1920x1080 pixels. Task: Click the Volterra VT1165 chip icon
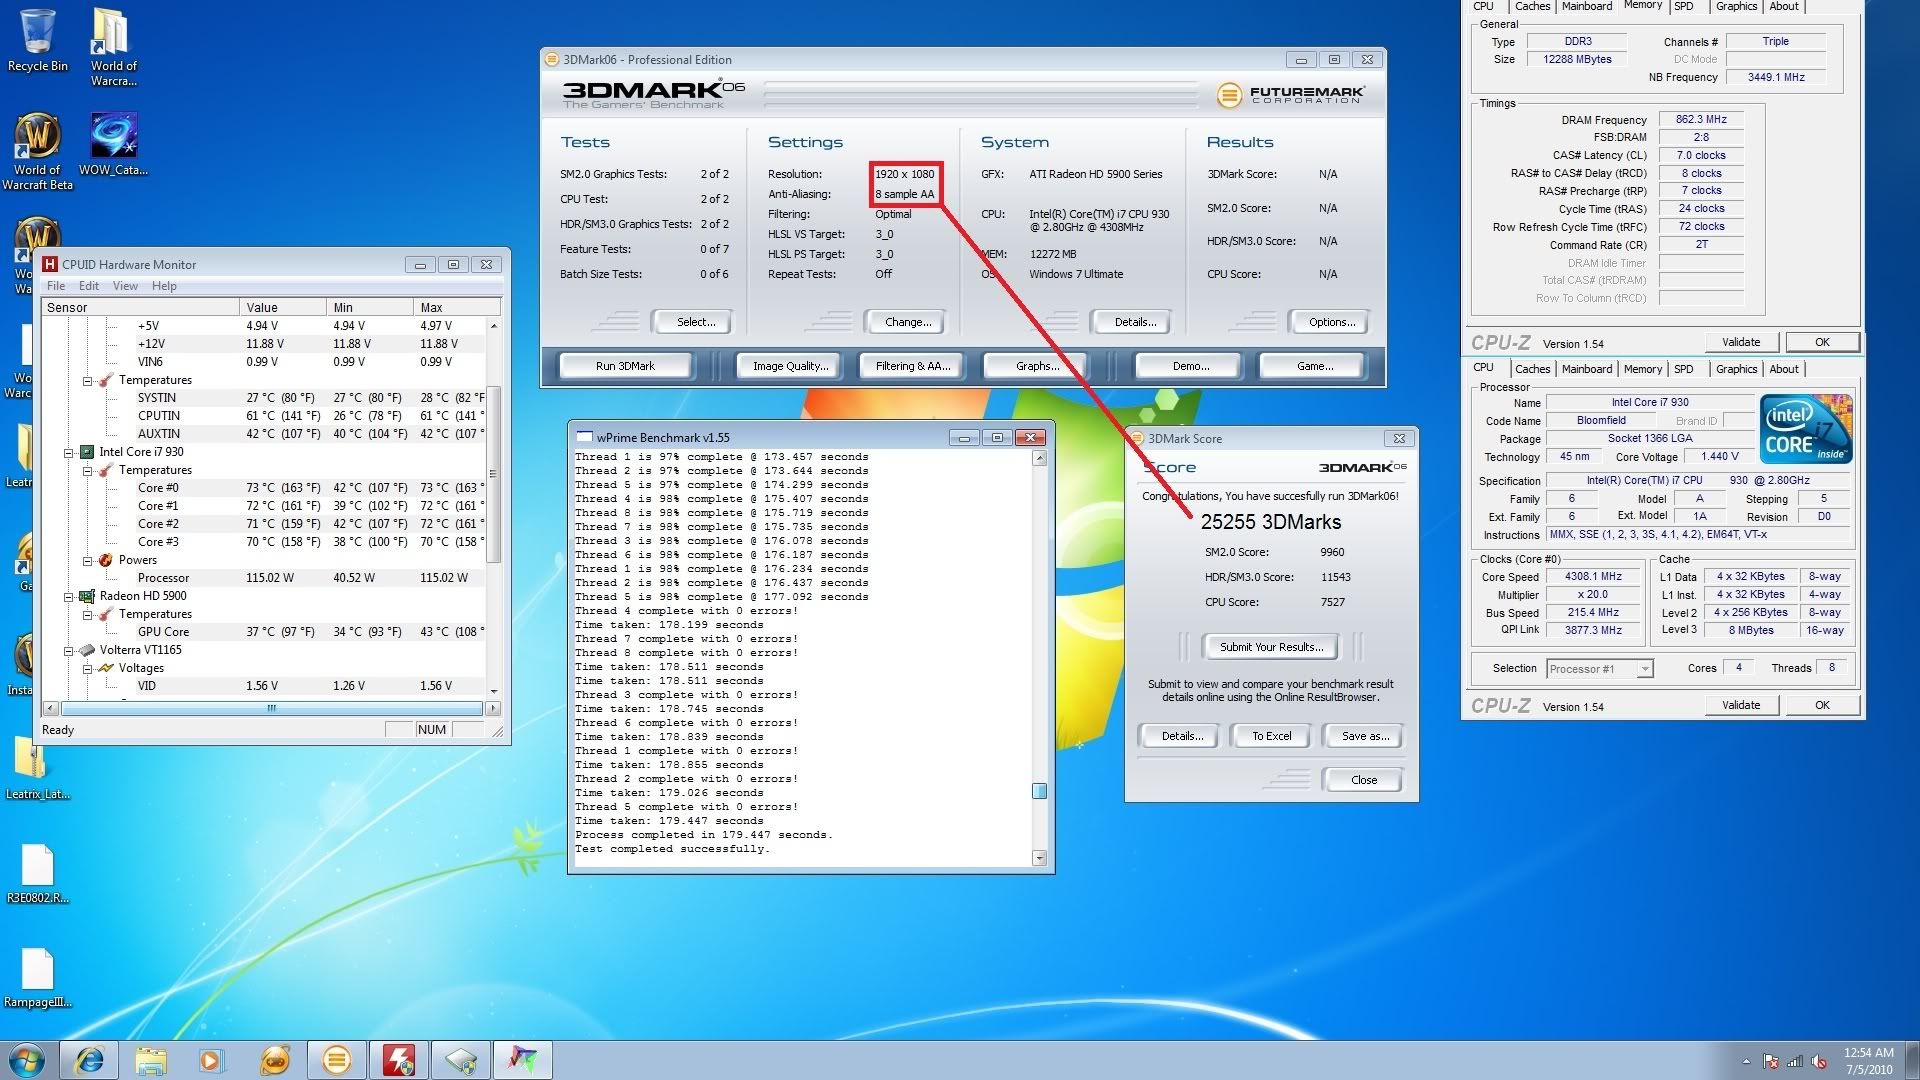coord(87,650)
